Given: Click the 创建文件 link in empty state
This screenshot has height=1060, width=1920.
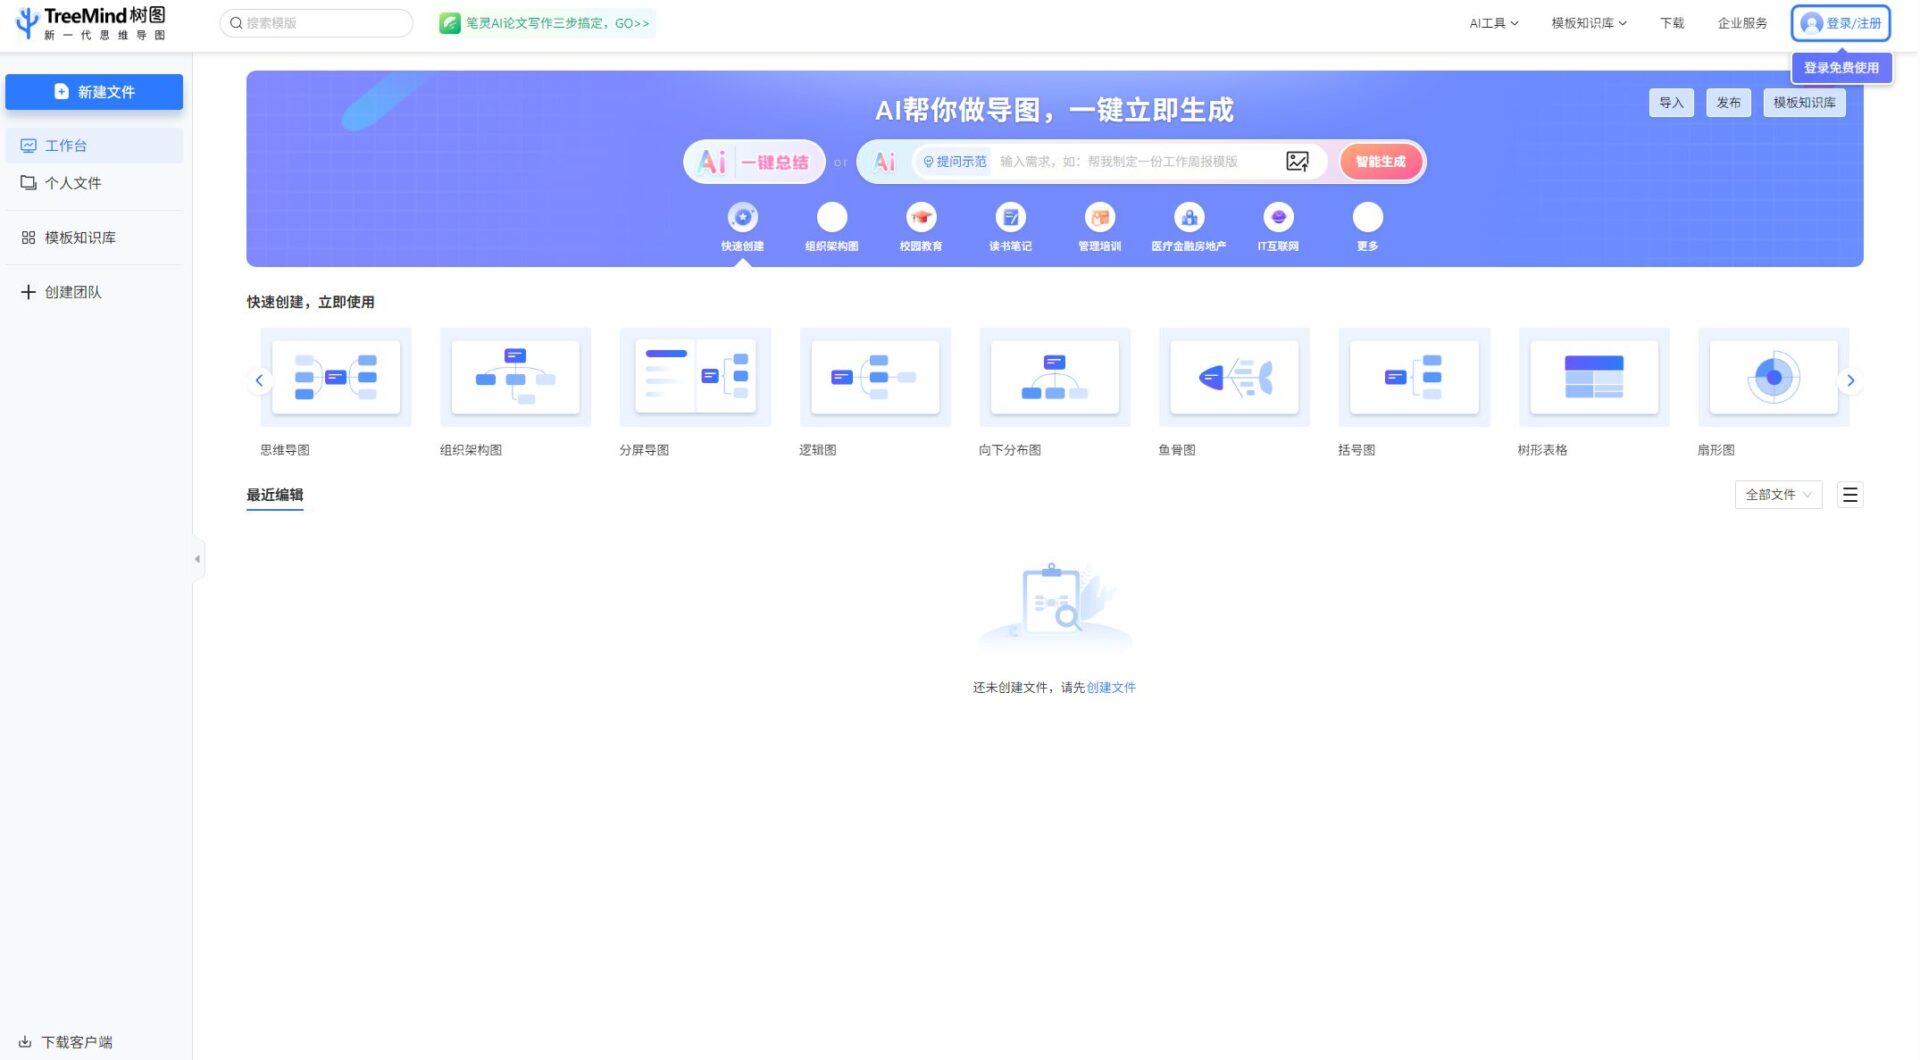Looking at the screenshot, I should click(x=1109, y=687).
